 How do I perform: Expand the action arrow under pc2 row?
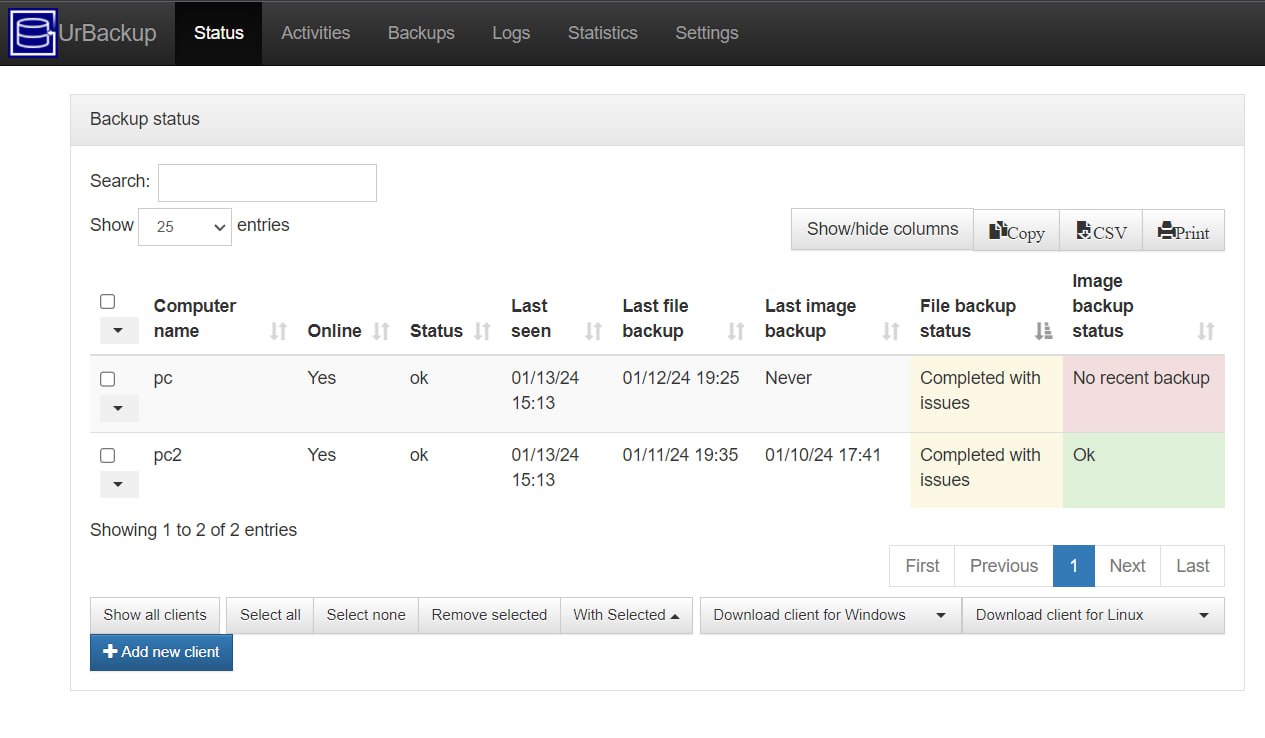[x=118, y=485]
